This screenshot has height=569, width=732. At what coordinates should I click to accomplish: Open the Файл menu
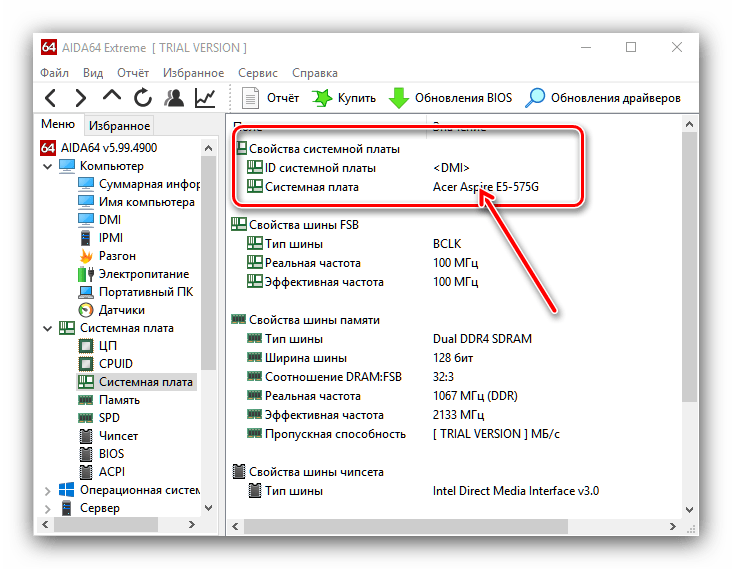coord(54,73)
